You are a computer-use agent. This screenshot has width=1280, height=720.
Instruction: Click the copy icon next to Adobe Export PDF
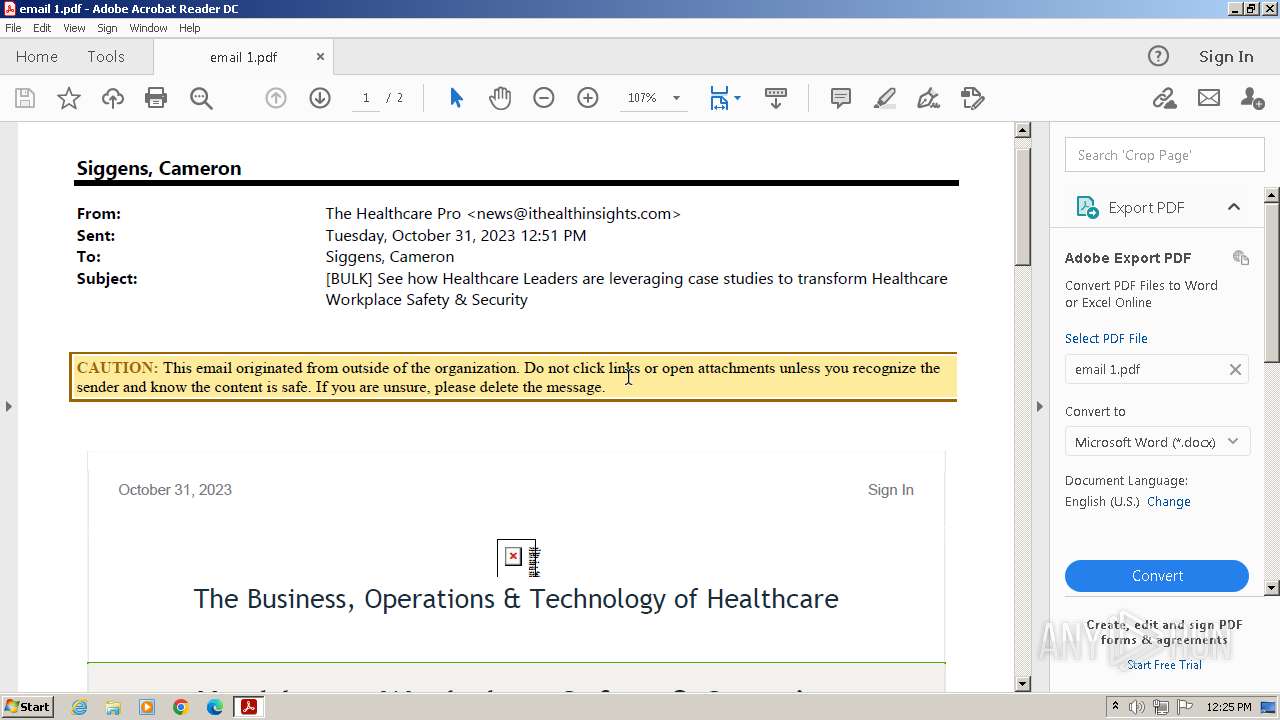[1241, 258]
